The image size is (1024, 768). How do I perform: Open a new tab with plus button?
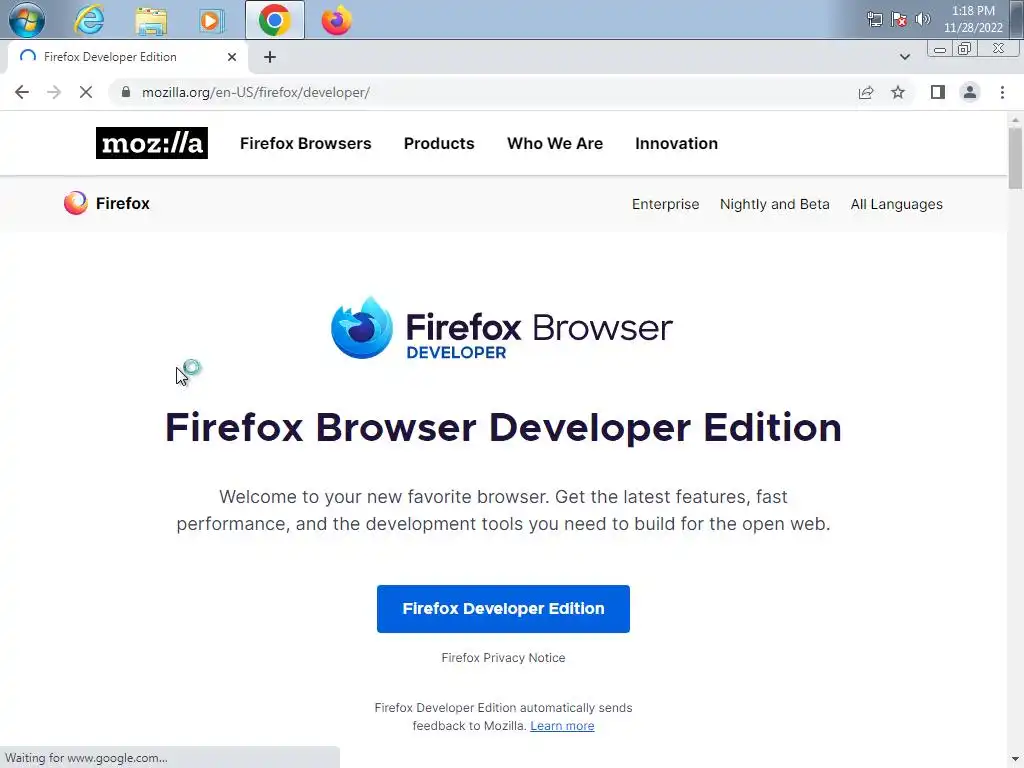click(270, 57)
